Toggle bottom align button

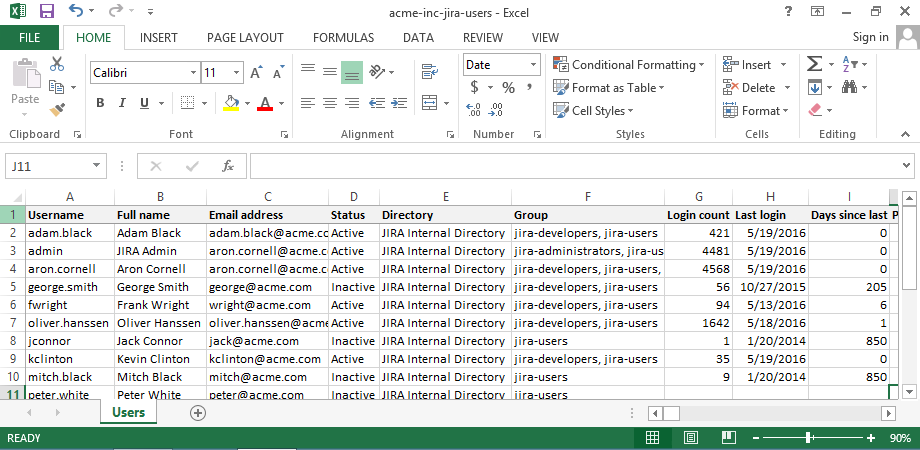coord(352,73)
